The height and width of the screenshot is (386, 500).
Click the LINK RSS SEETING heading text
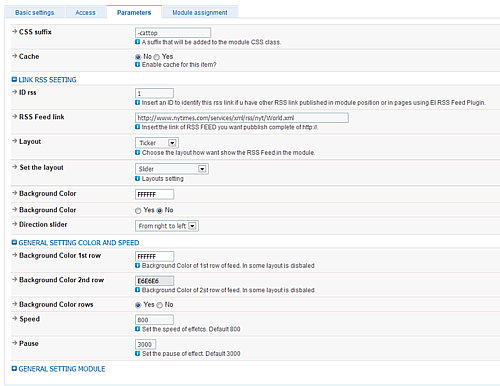click(x=47, y=80)
